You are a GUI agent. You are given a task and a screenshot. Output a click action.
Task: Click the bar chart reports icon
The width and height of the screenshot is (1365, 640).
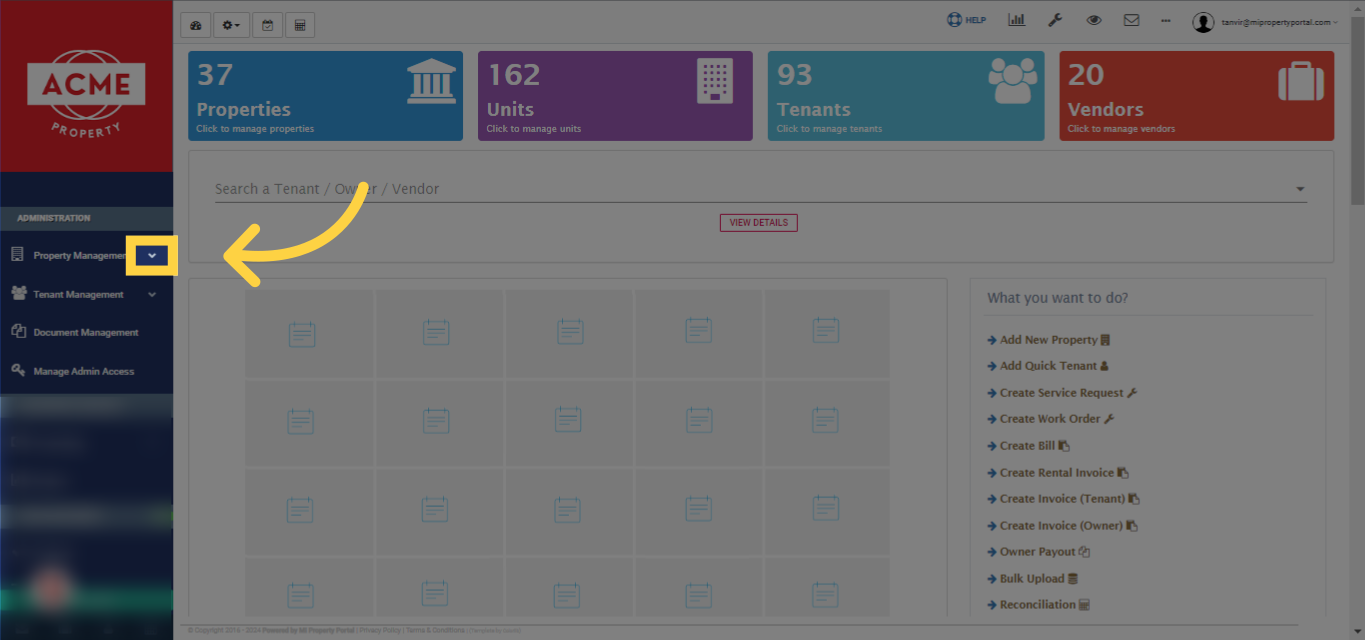point(1017,20)
